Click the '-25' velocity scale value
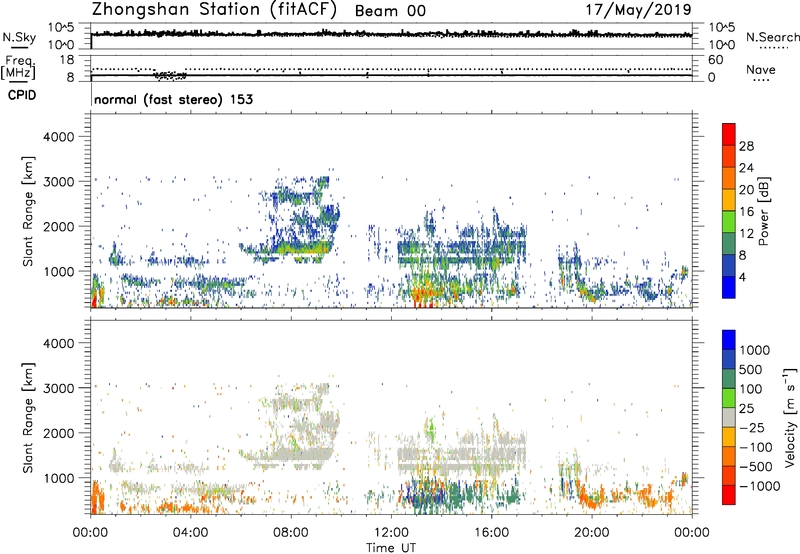This screenshot has height=554, width=800. coord(751,427)
